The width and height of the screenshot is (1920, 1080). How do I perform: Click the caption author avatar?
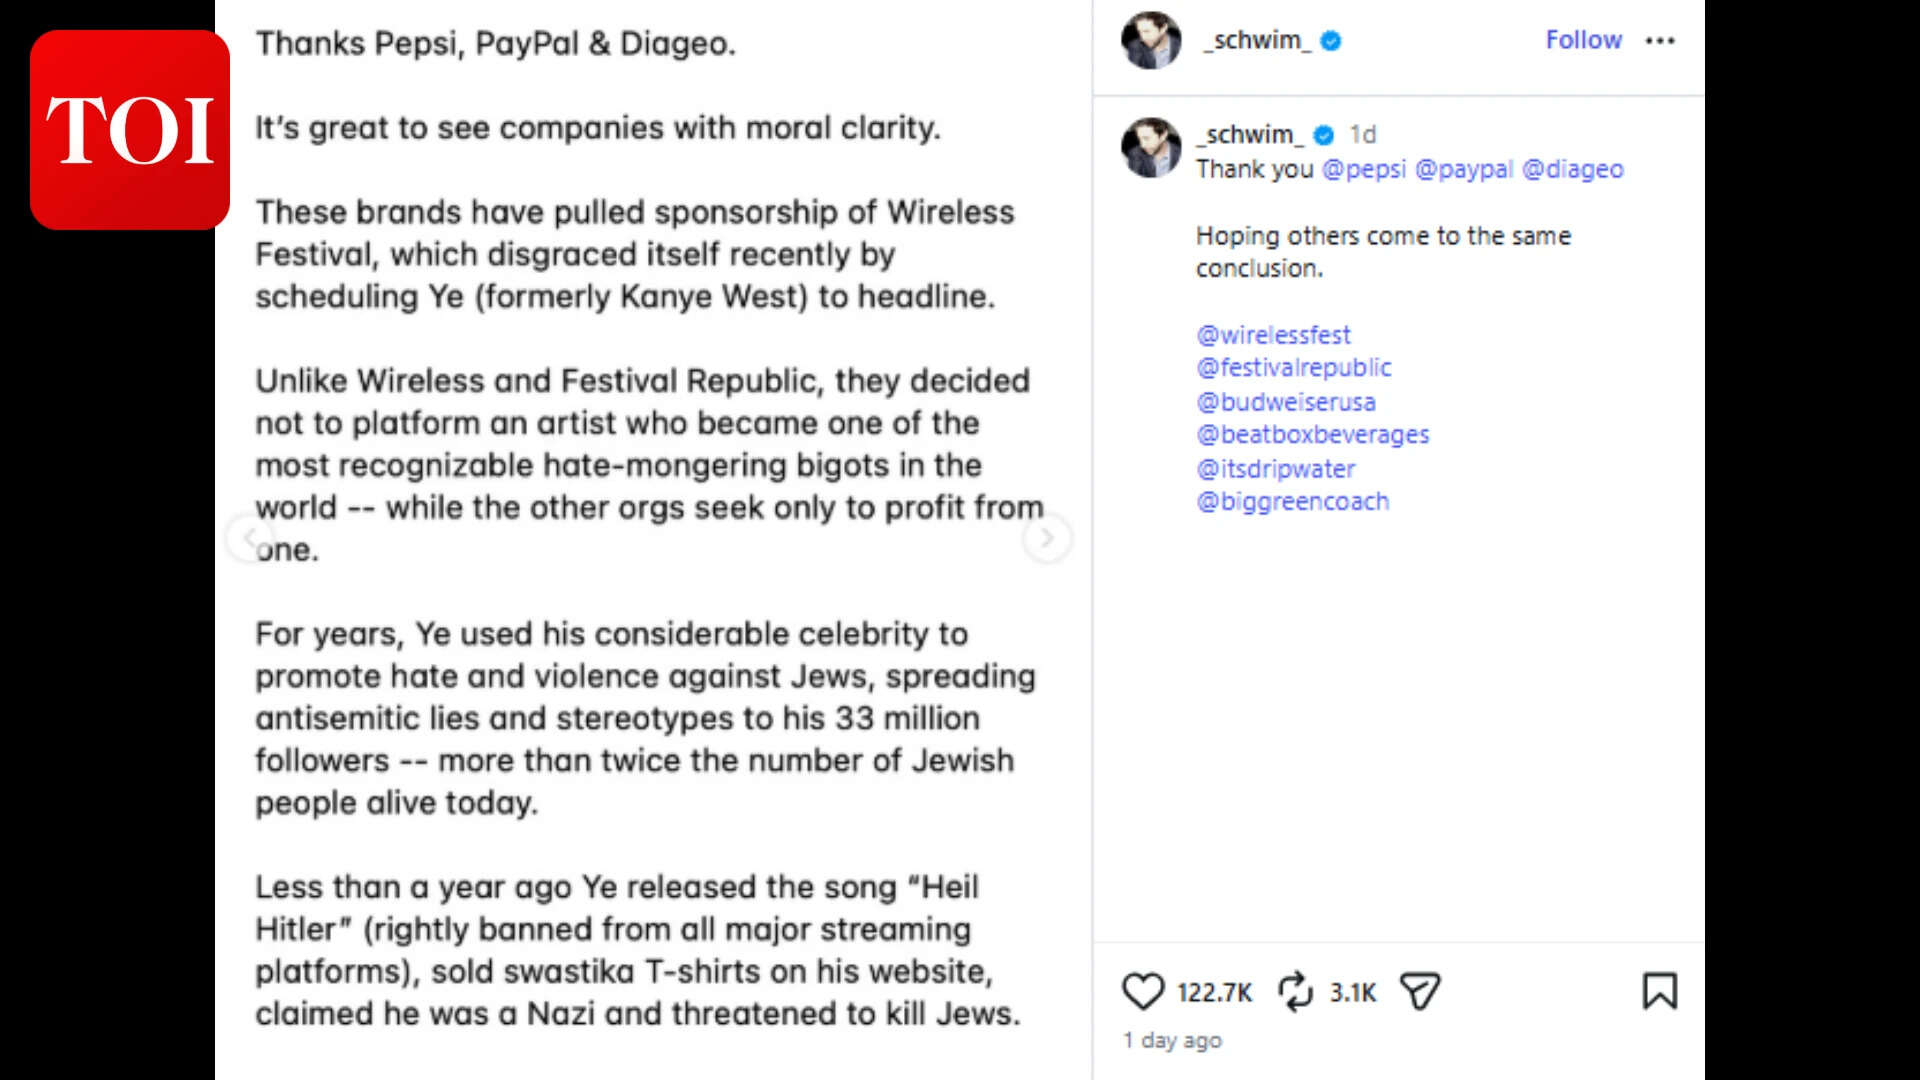[x=1151, y=148]
